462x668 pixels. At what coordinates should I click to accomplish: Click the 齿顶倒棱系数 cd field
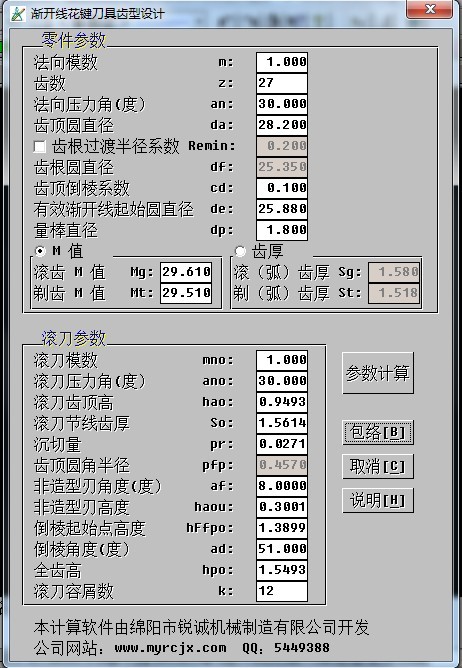[x=282, y=188]
